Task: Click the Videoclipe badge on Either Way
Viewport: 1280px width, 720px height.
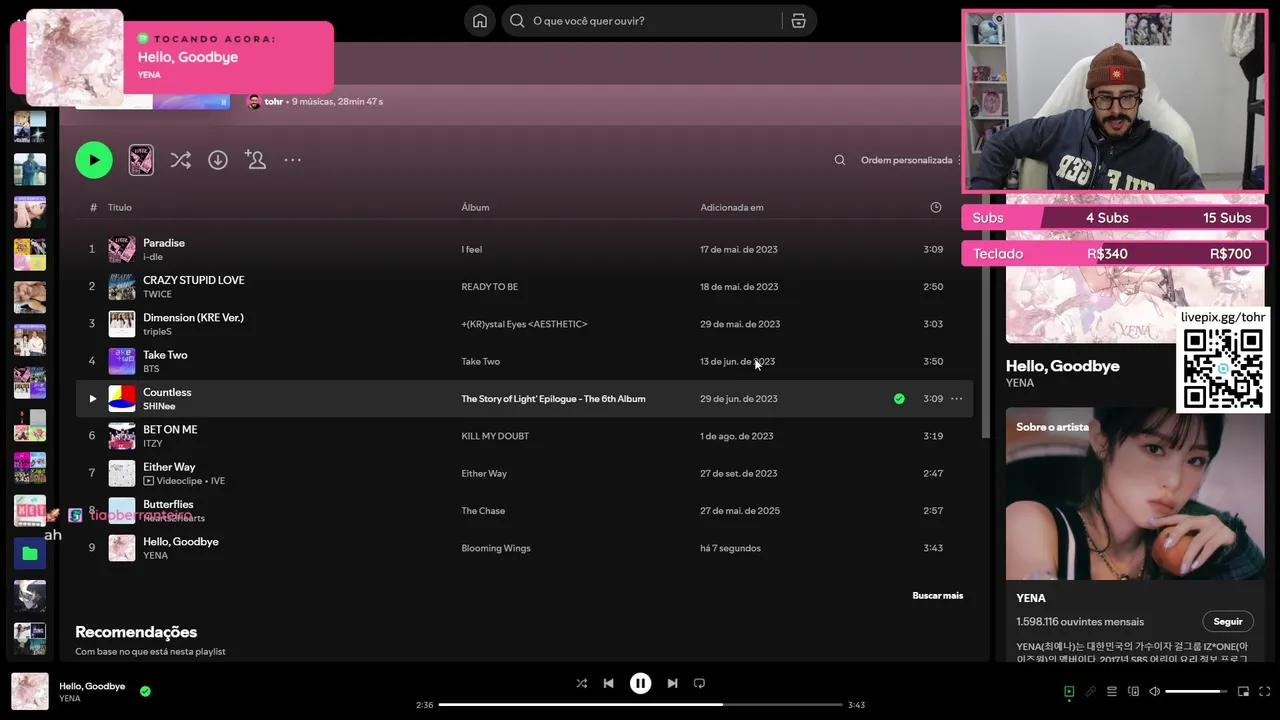Action: (173, 481)
